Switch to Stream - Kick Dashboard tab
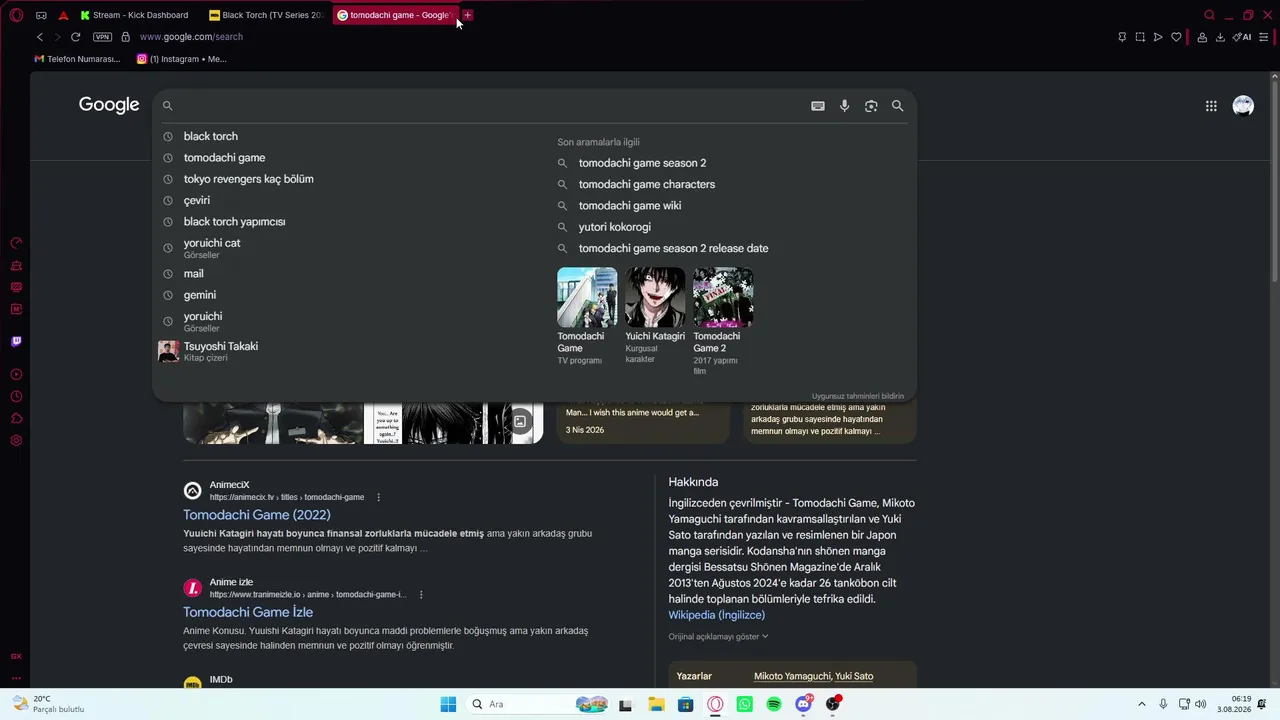 coord(135,15)
